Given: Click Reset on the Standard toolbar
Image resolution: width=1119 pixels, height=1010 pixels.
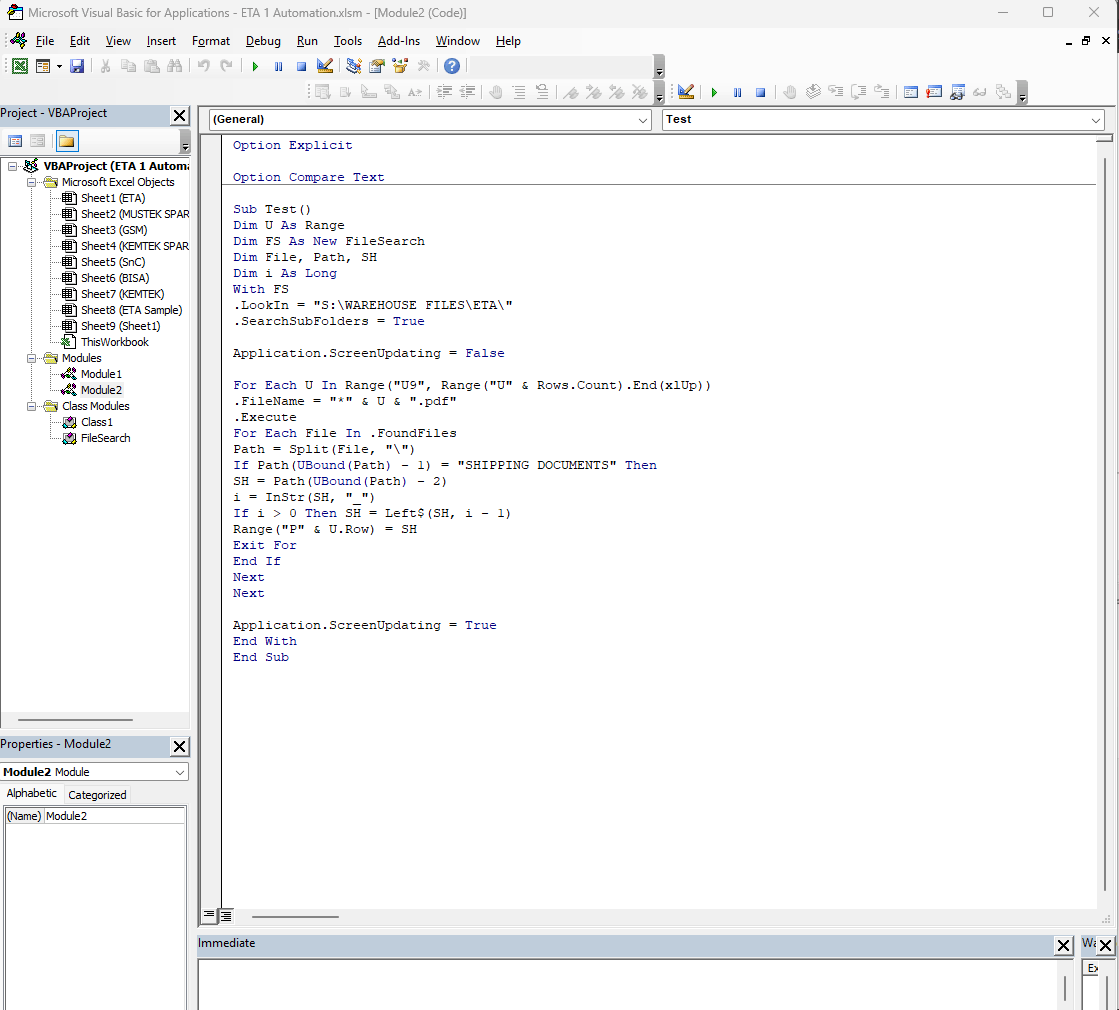Looking at the screenshot, I should [x=301, y=66].
